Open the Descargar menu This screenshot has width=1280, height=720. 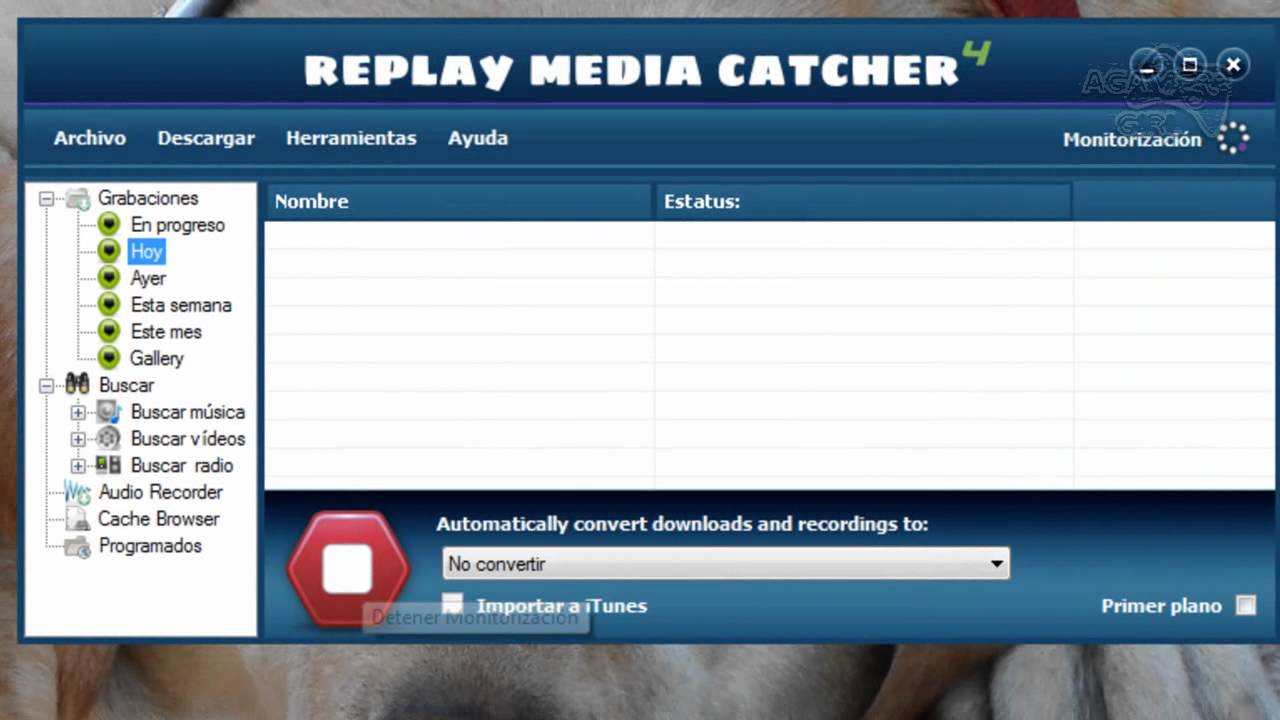click(206, 138)
